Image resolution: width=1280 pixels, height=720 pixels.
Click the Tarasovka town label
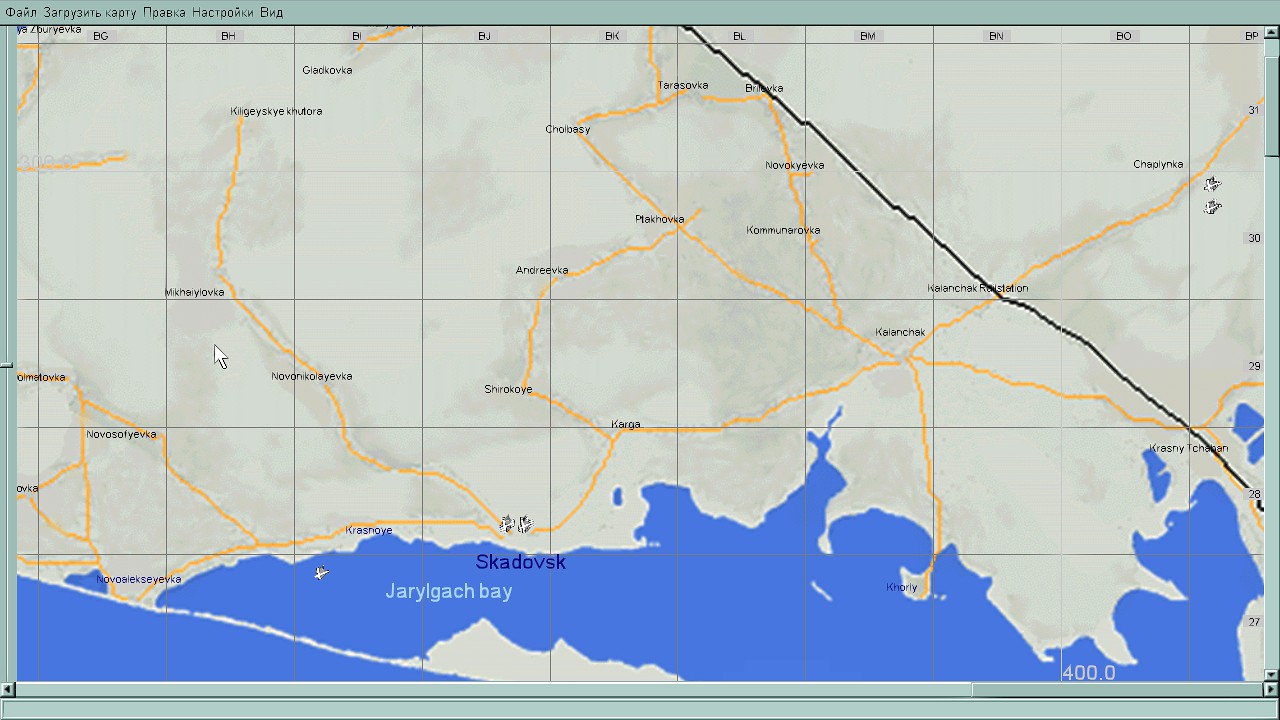(683, 85)
